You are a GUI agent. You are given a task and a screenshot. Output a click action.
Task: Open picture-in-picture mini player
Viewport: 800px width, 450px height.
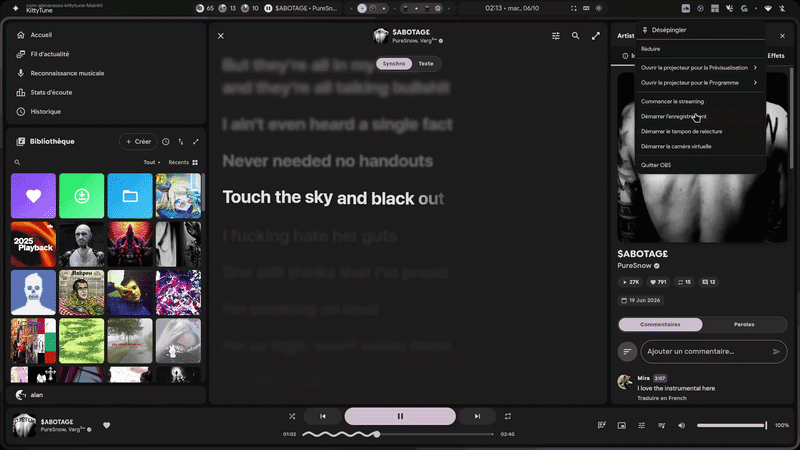coord(621,425)
